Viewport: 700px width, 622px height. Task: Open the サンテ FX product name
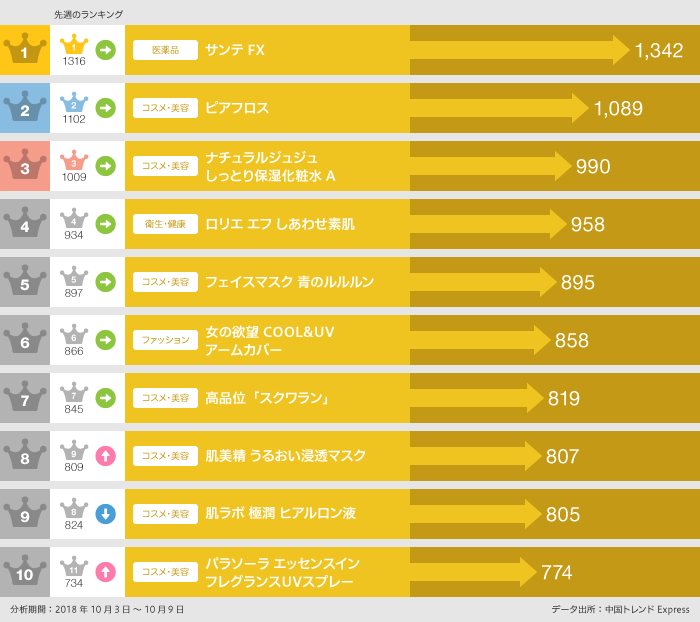[x=235, y=50]
